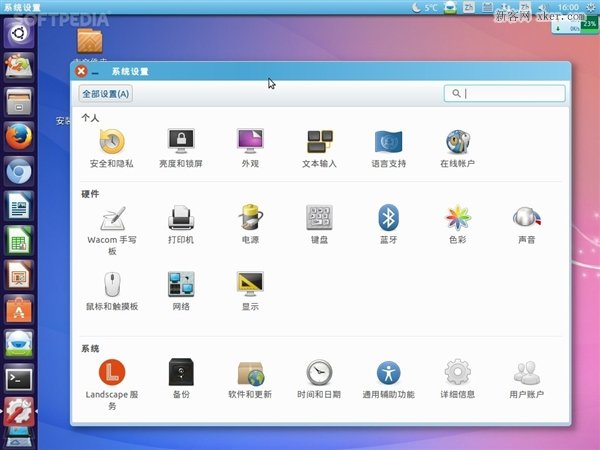
Task: Open 文本输入 settings
Action: coord(320,148)
